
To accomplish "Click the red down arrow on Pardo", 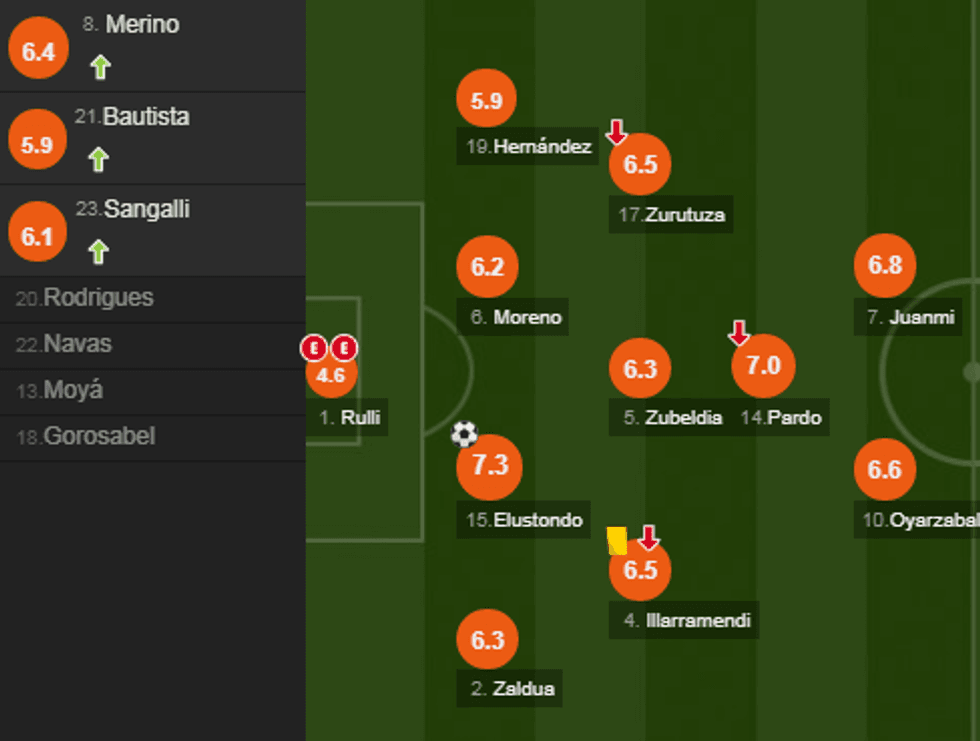I will click(x=738, y=333).
